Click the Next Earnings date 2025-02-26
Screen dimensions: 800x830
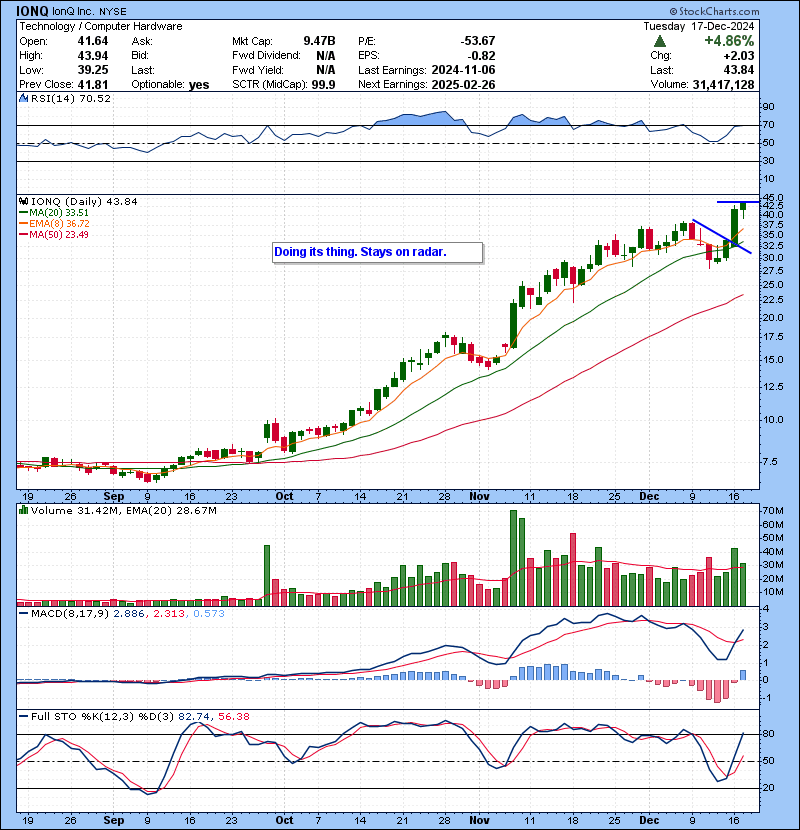463,85
